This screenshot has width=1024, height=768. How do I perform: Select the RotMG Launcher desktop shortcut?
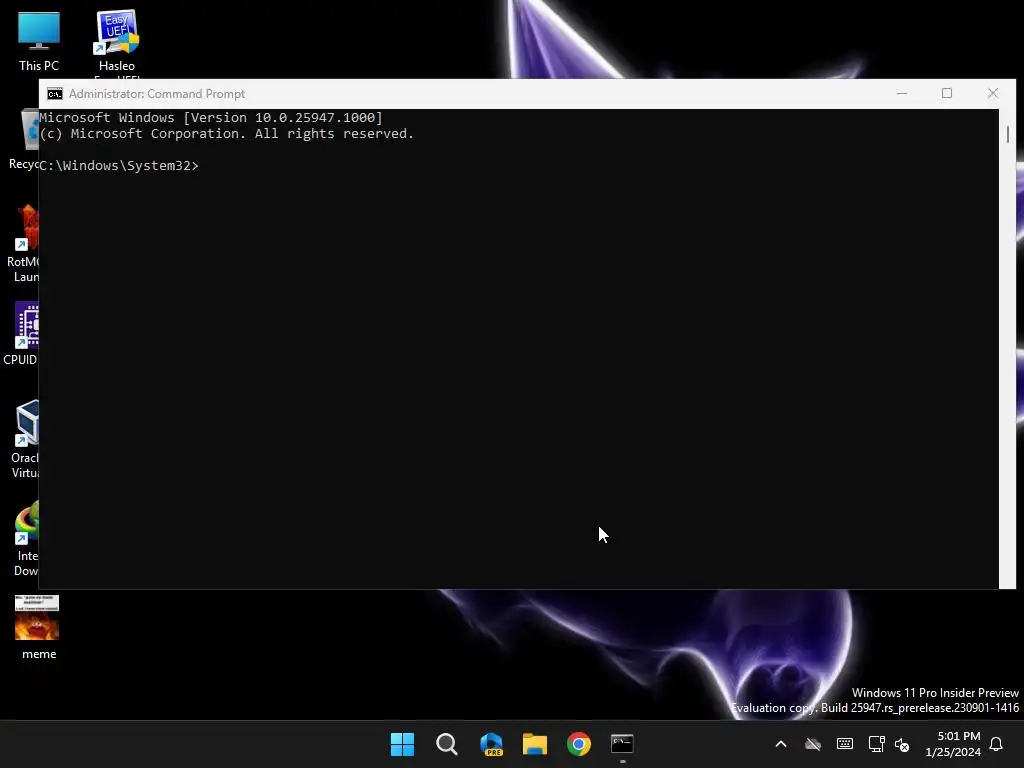coord(24,243)
